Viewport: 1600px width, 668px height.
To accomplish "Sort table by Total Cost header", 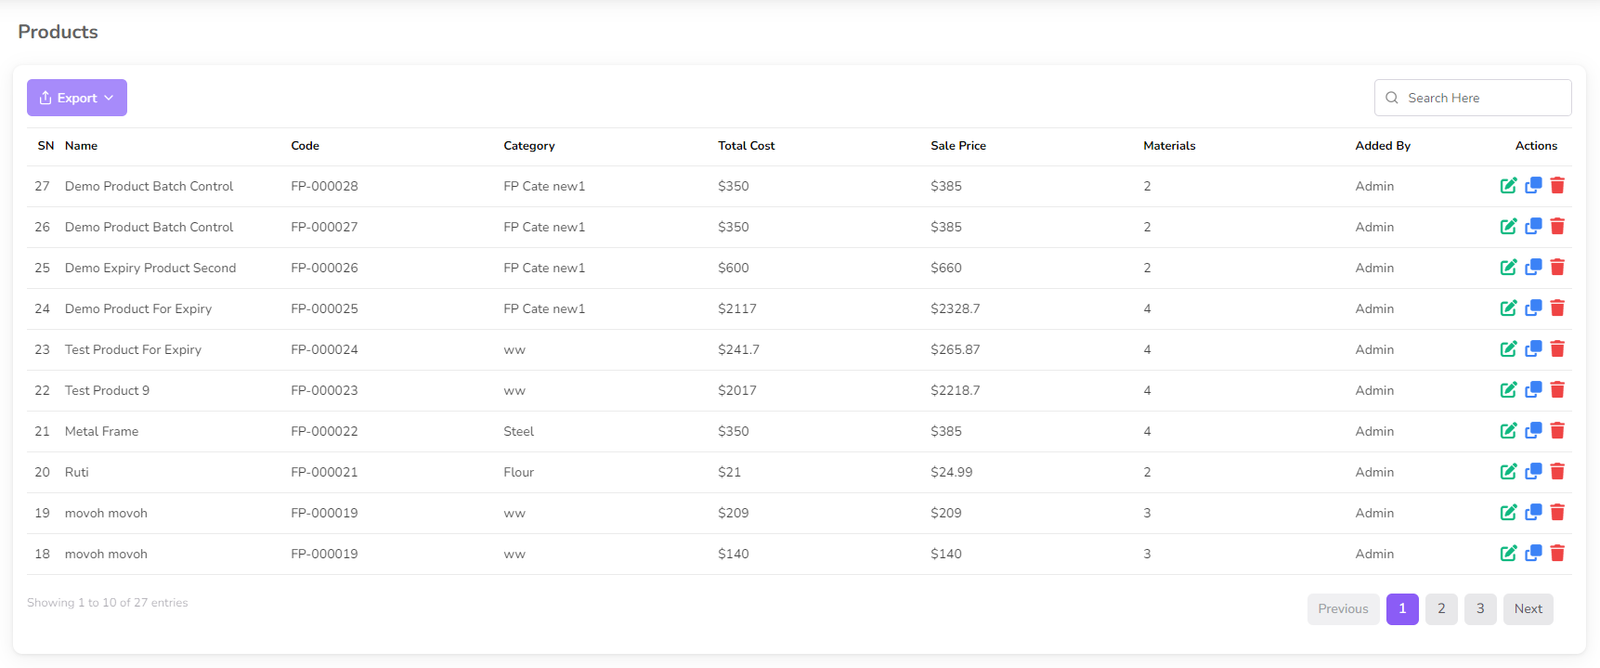I will (746, 146).
